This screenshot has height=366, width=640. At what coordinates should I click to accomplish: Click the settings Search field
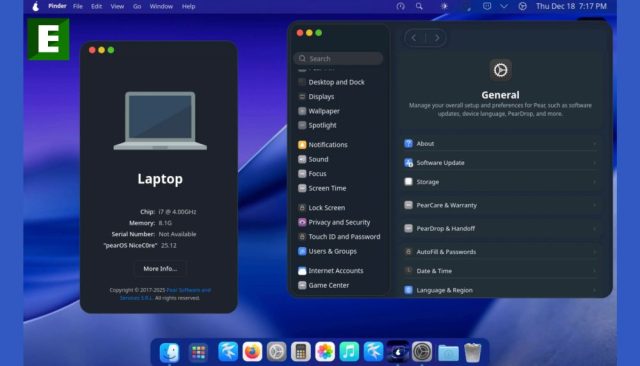tap(338, 58)
